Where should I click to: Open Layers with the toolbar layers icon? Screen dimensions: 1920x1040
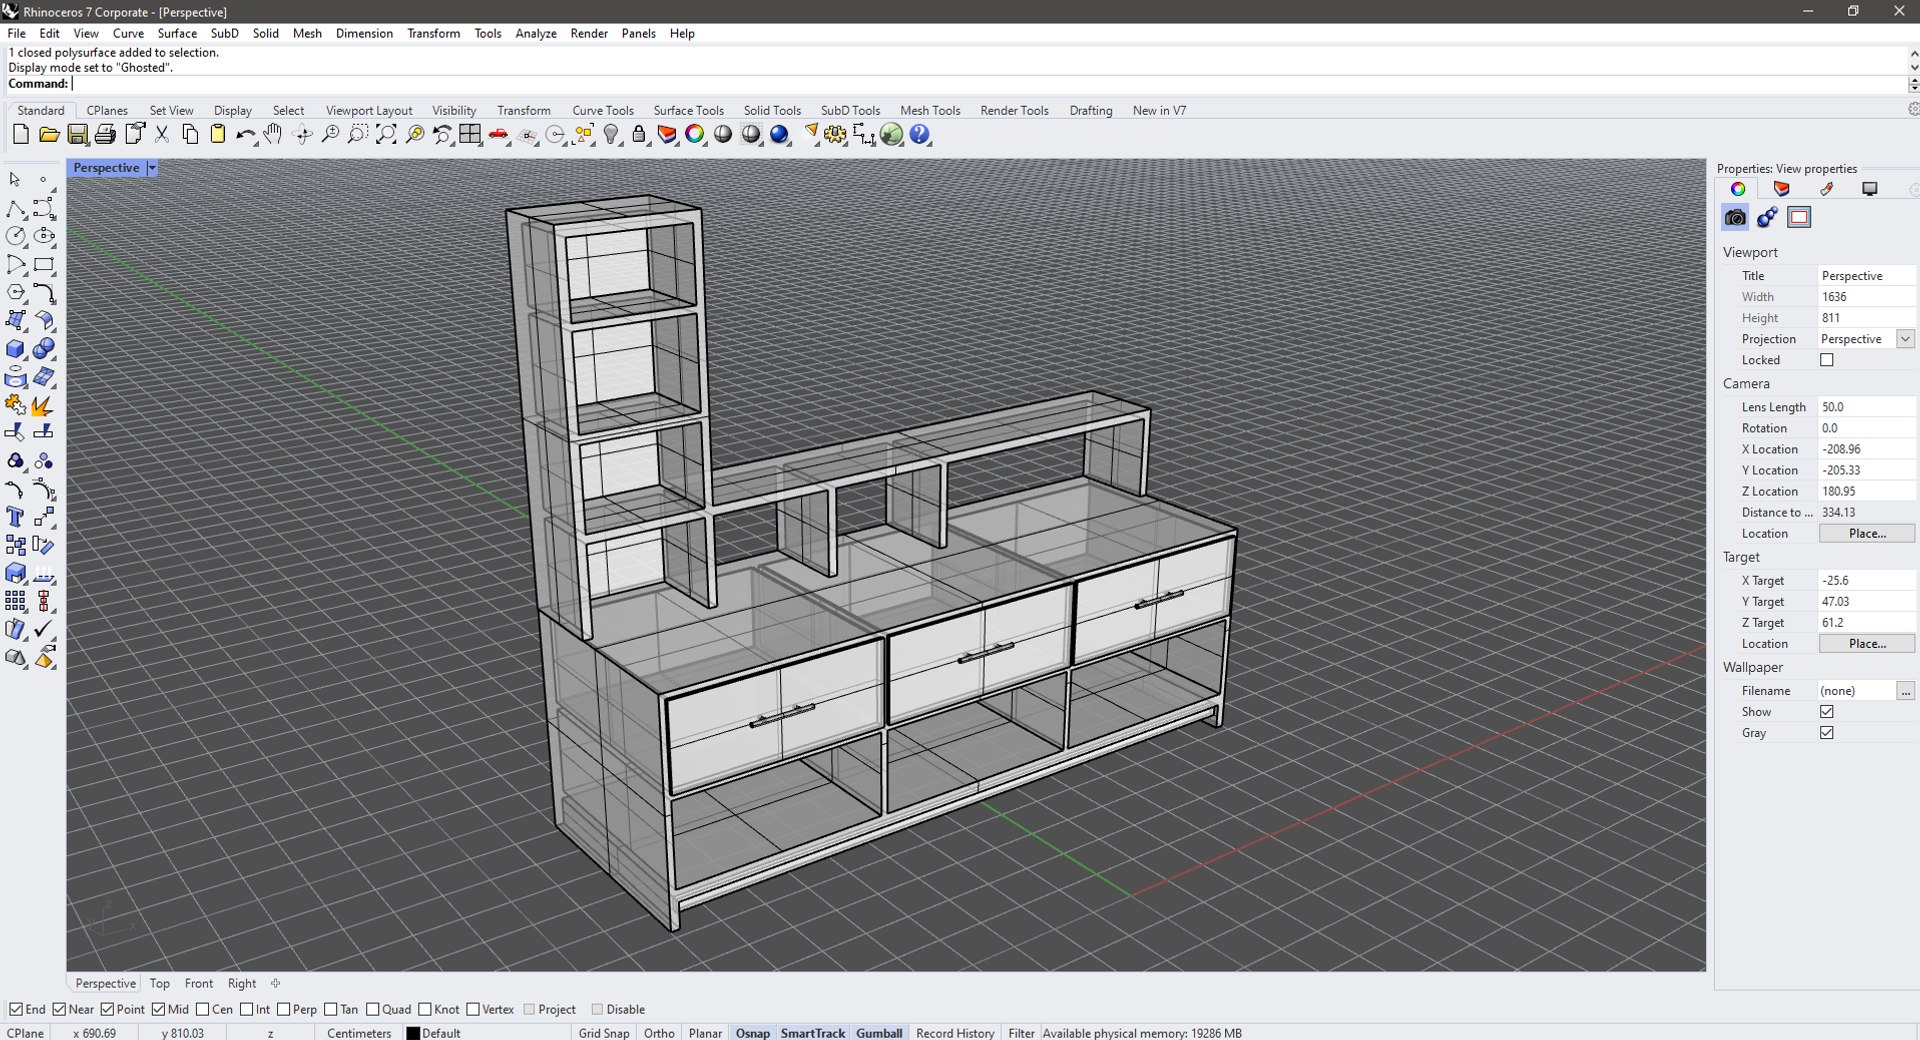667,134
